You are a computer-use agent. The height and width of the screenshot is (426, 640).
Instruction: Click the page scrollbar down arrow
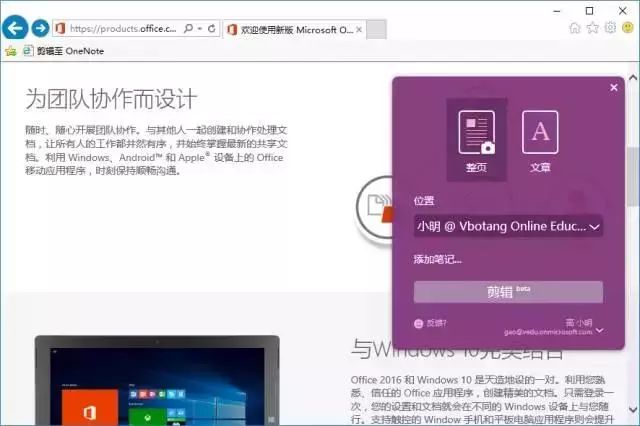[x=633, y=410]
